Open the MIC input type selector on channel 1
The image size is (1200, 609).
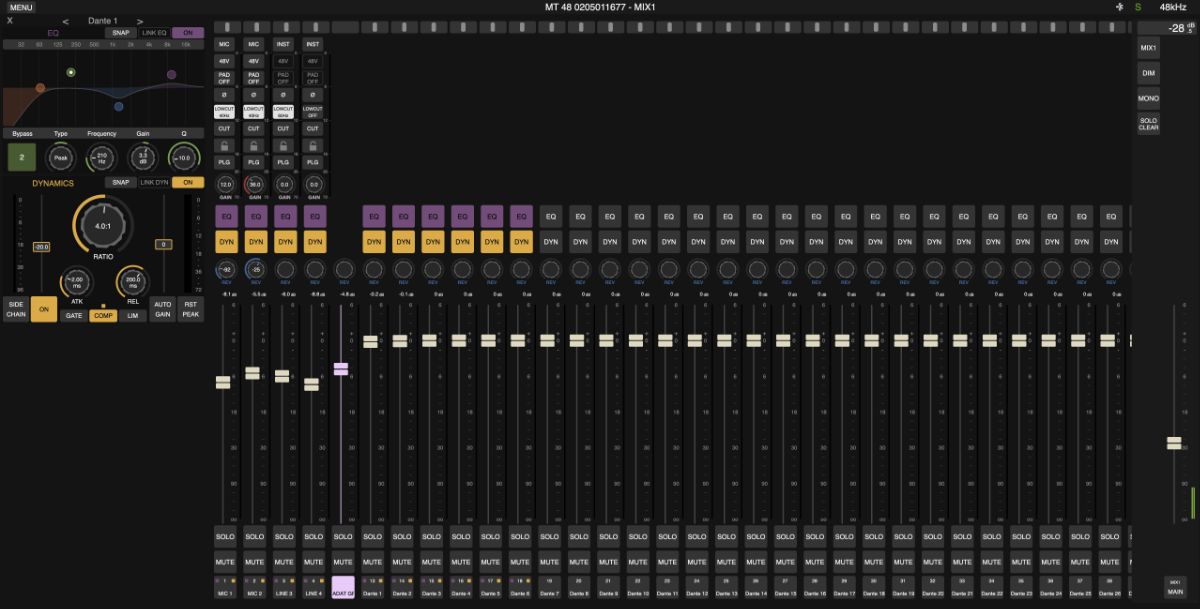(x=225, y=44)
